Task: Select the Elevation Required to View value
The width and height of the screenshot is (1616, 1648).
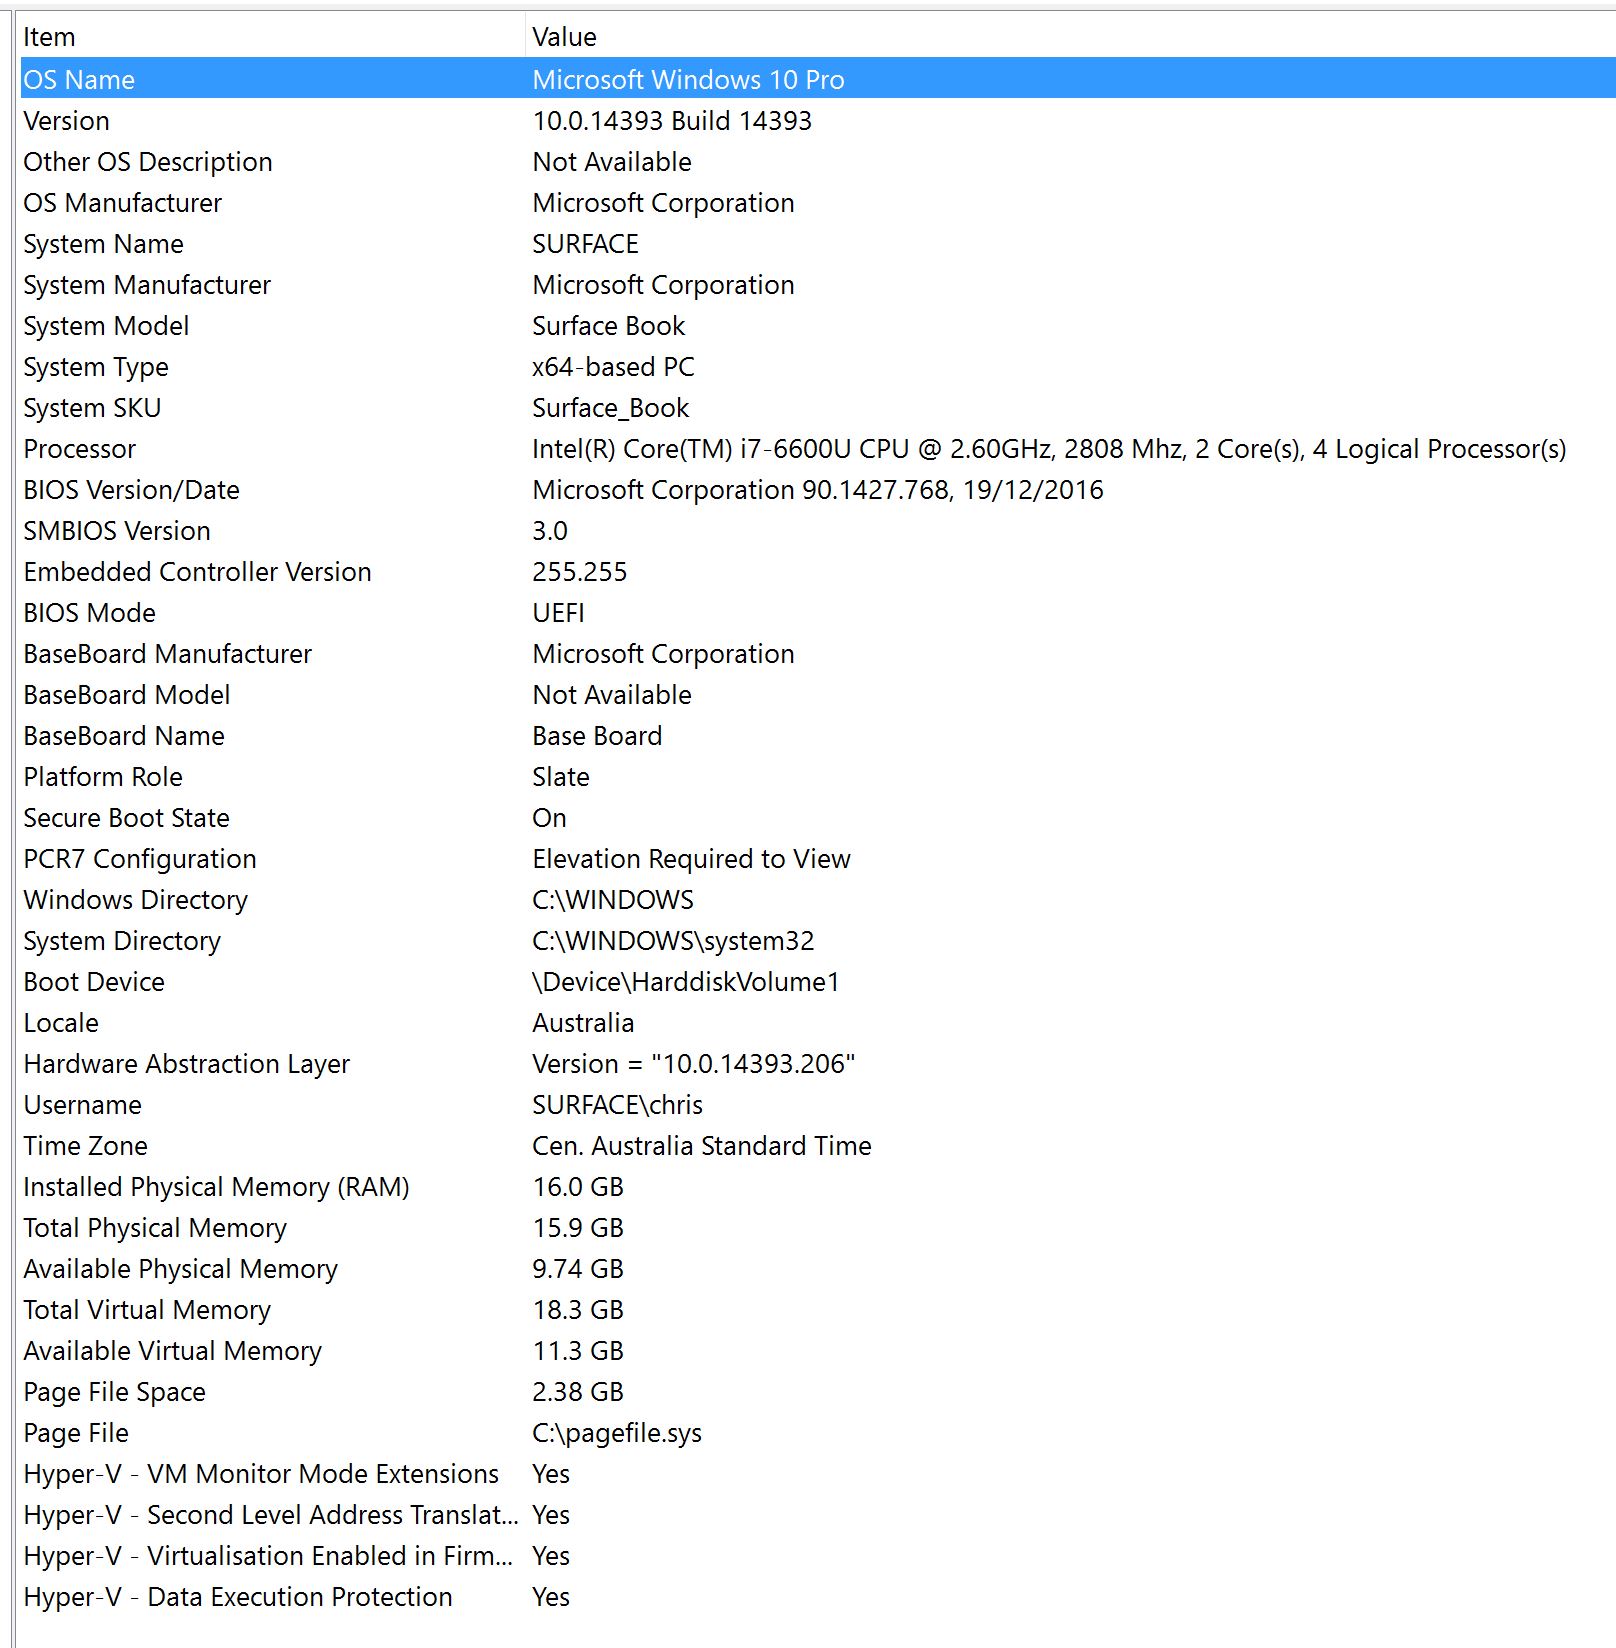Action: (x=691, y=859)
